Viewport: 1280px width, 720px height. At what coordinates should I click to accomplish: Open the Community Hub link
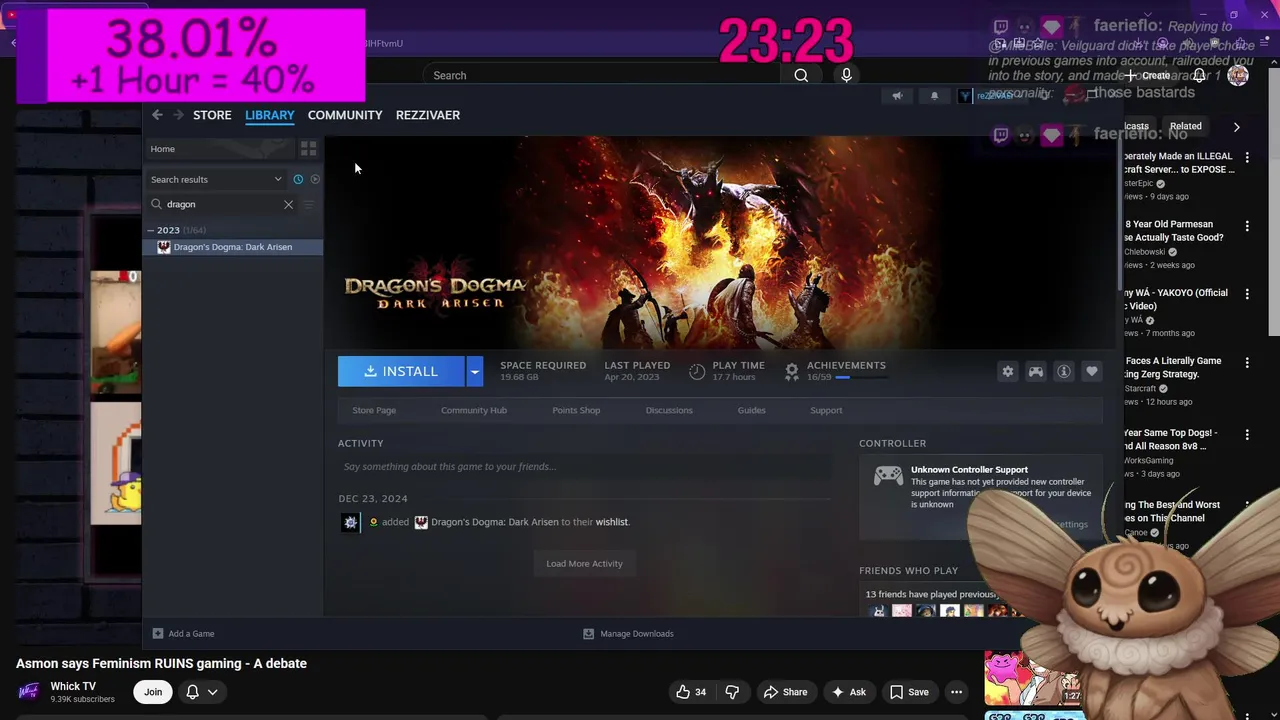474,410
